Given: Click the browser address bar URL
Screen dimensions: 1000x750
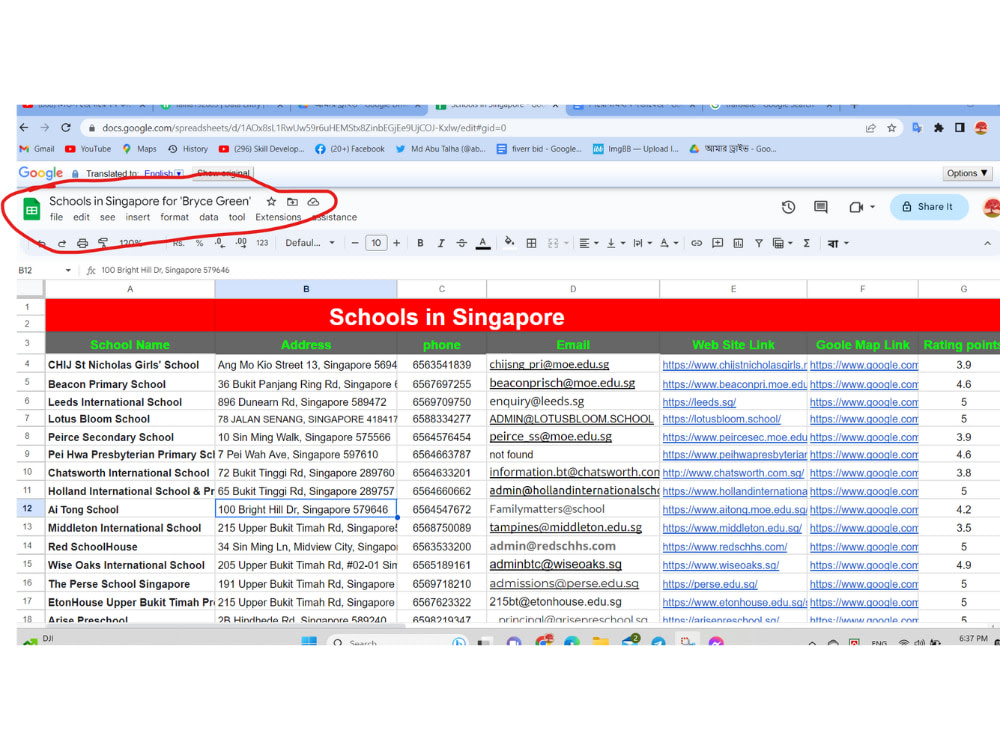Looking at the screenshot, I should (304, 128).
